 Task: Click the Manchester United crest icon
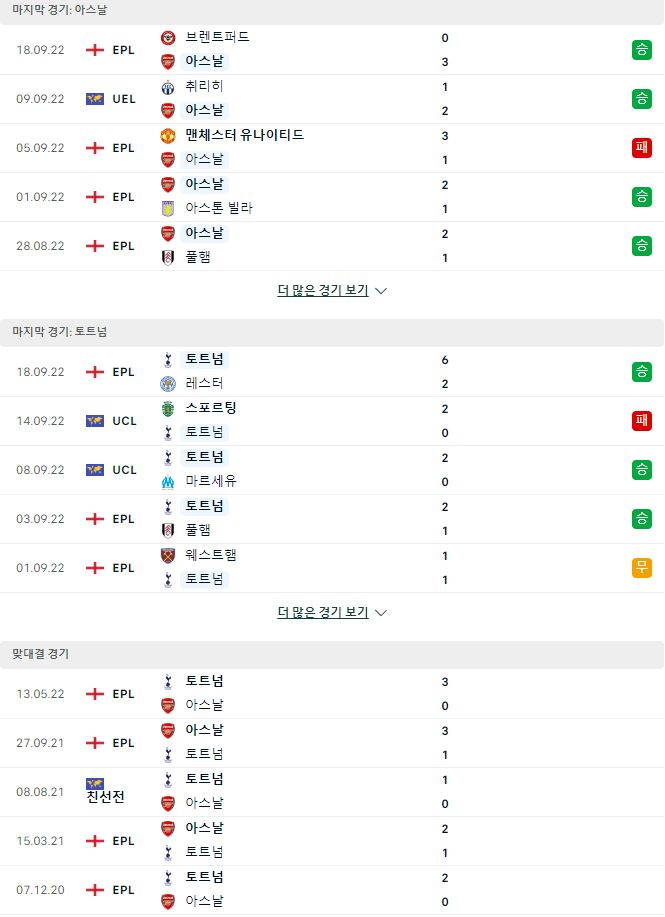coord(168,136)
